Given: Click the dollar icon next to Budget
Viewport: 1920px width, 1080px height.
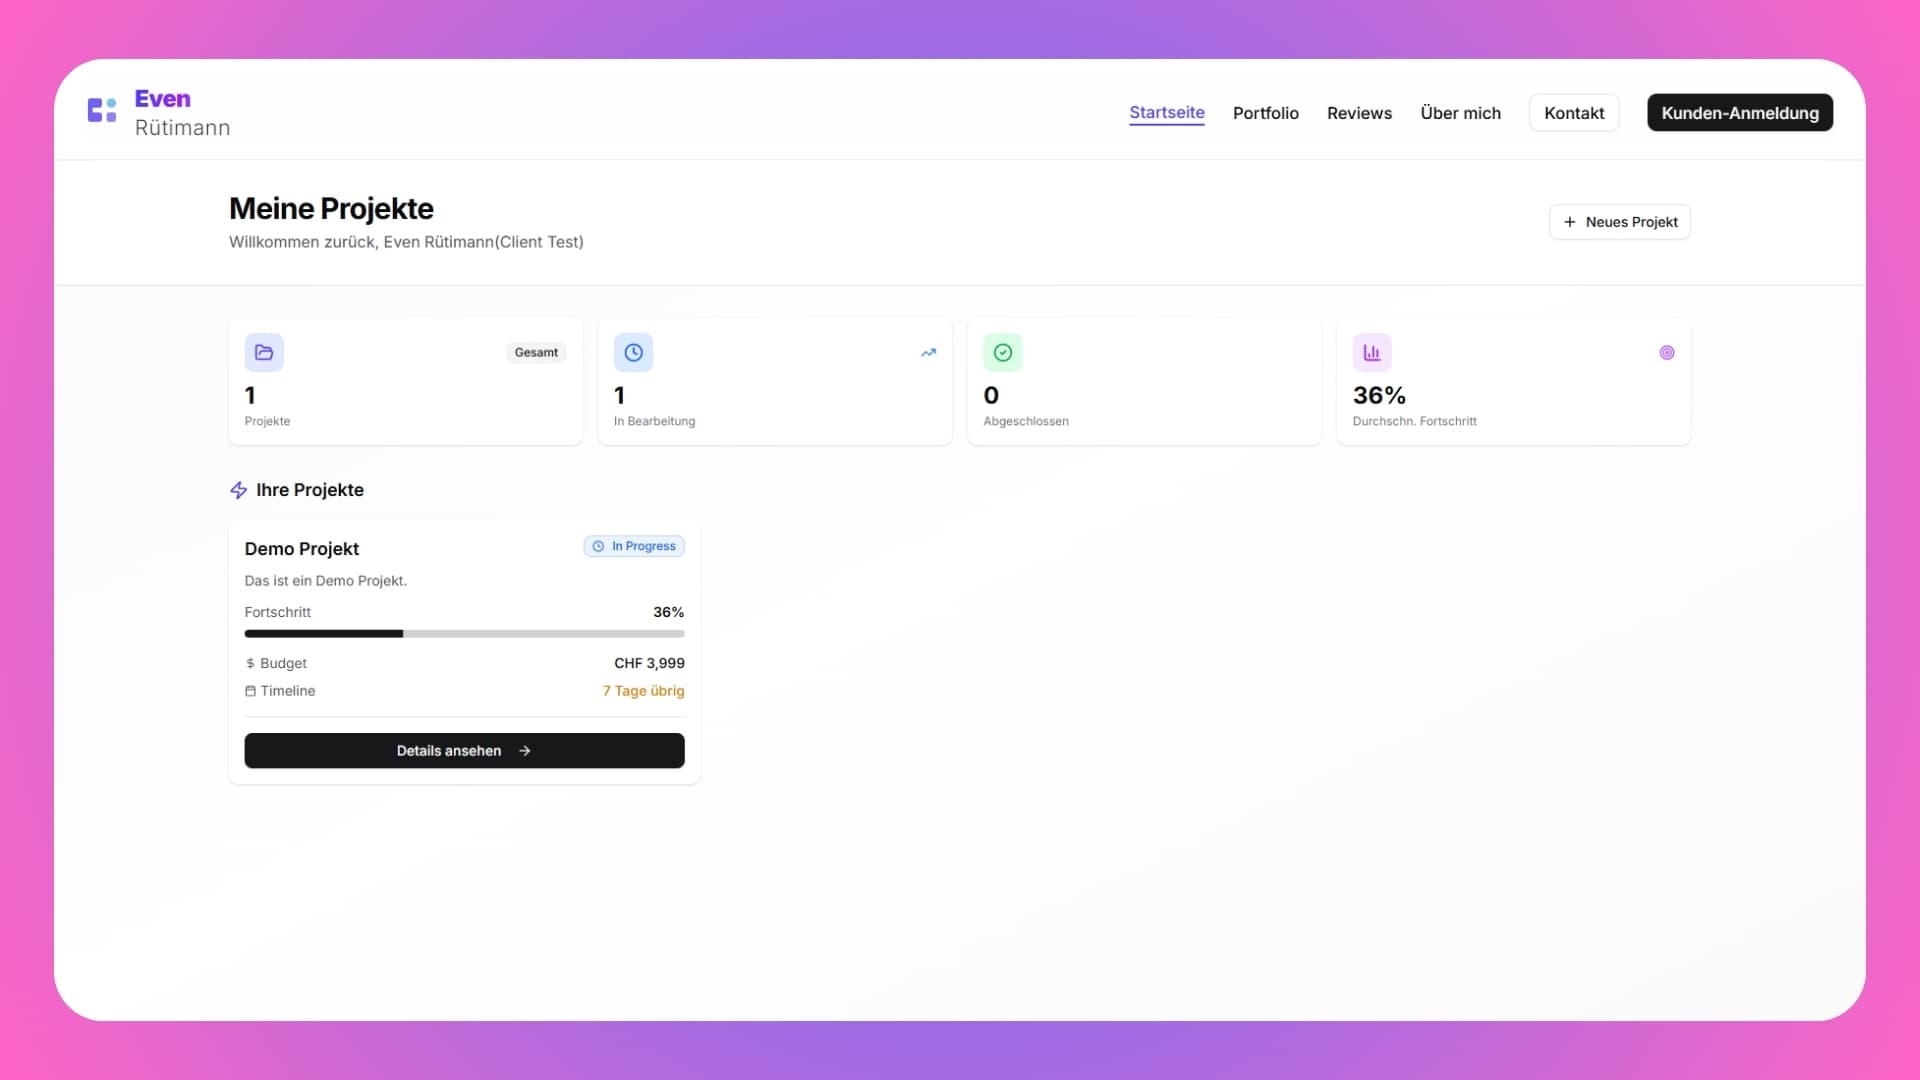Looking at the screenshot, I should 250,663.
